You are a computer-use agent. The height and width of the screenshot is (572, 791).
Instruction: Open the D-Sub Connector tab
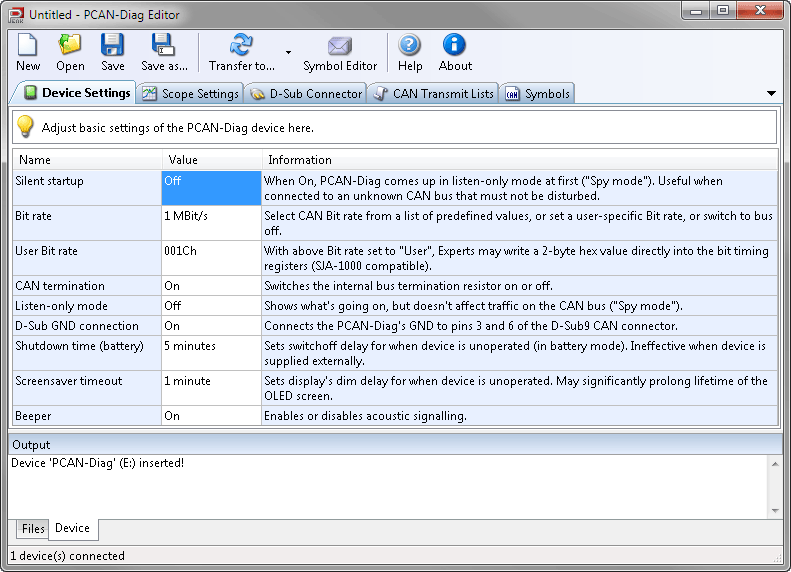coord(306,94)
